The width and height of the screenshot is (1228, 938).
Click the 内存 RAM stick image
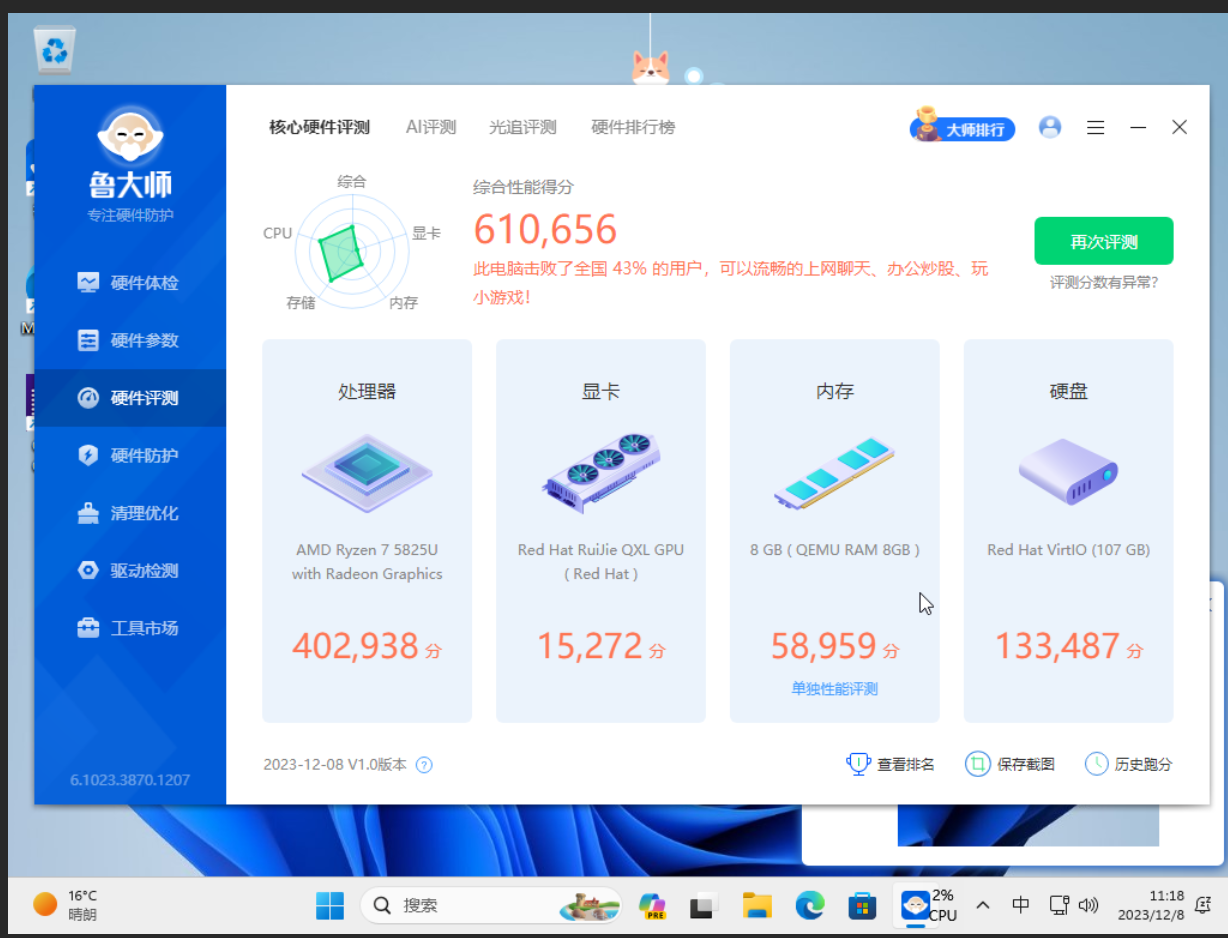[x=834, y=474]
